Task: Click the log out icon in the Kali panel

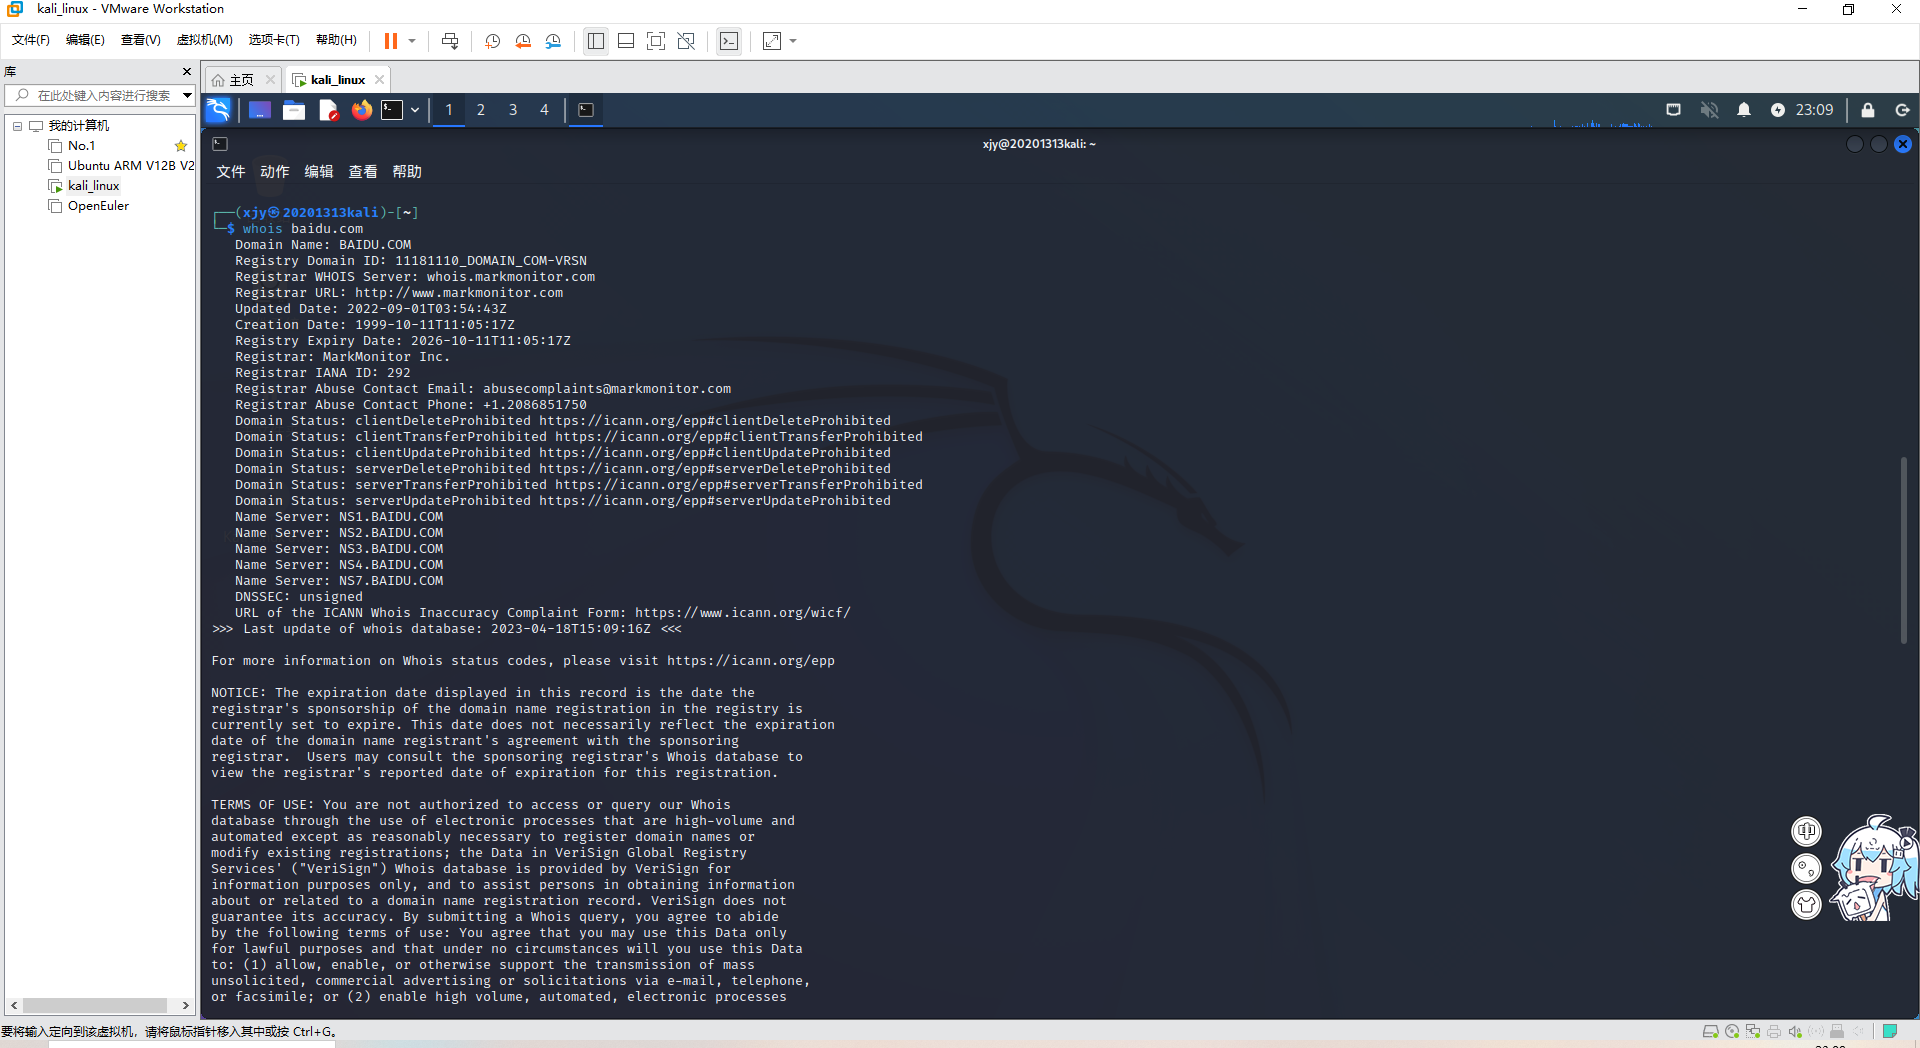Action: pyautogui.click(x=1902, y=110)
